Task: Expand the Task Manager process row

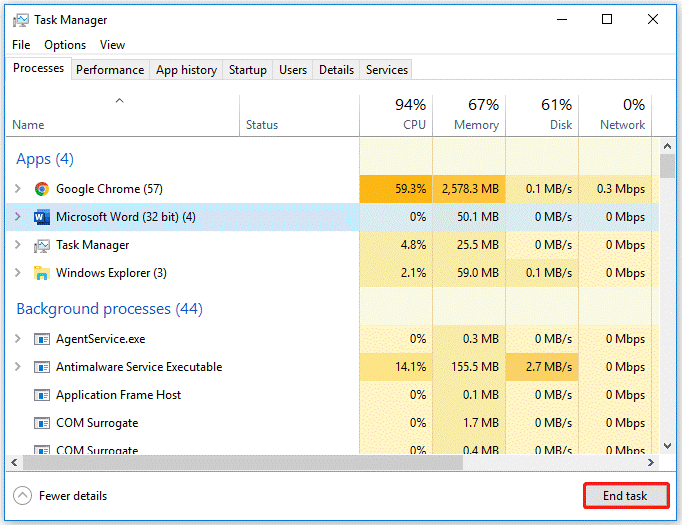Action: click(17, 244)
